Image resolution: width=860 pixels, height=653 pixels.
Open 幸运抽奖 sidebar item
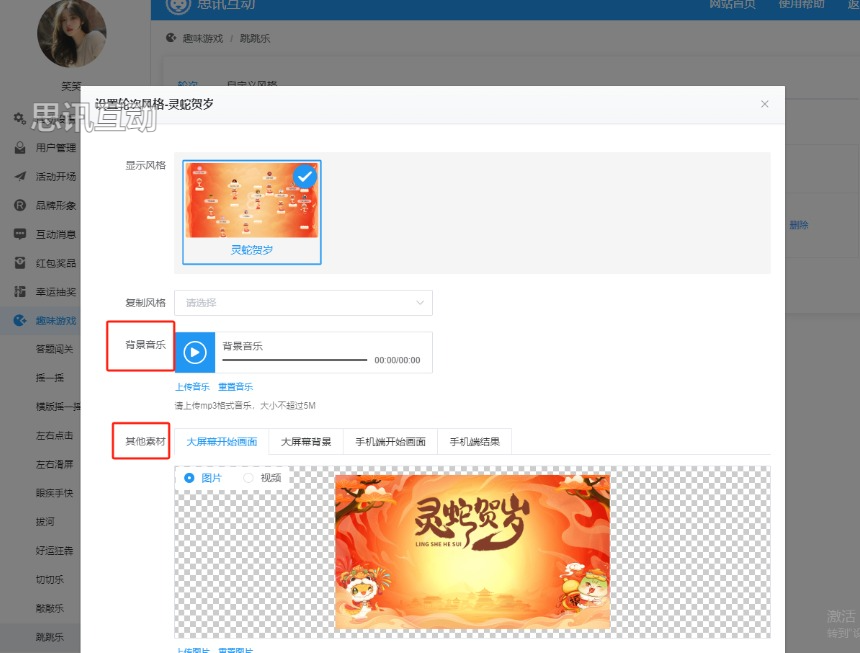pos(55,292)
